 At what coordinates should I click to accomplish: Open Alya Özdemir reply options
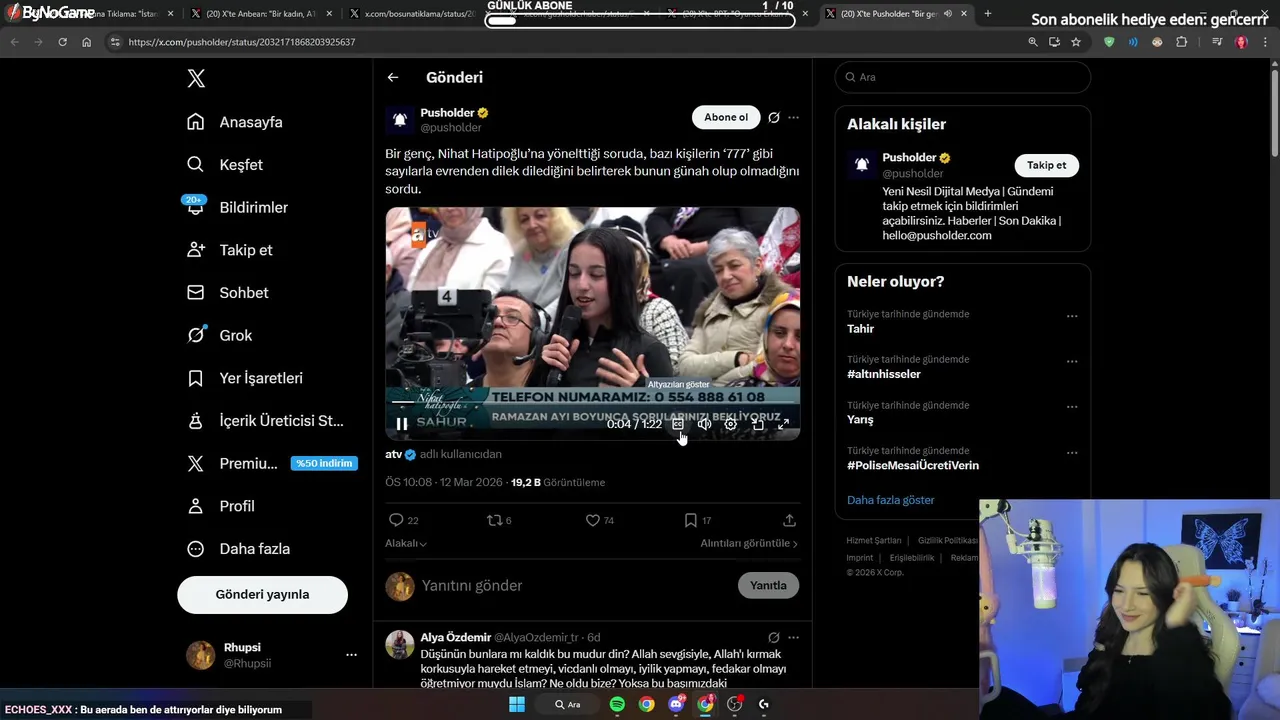tap(793, 637)
